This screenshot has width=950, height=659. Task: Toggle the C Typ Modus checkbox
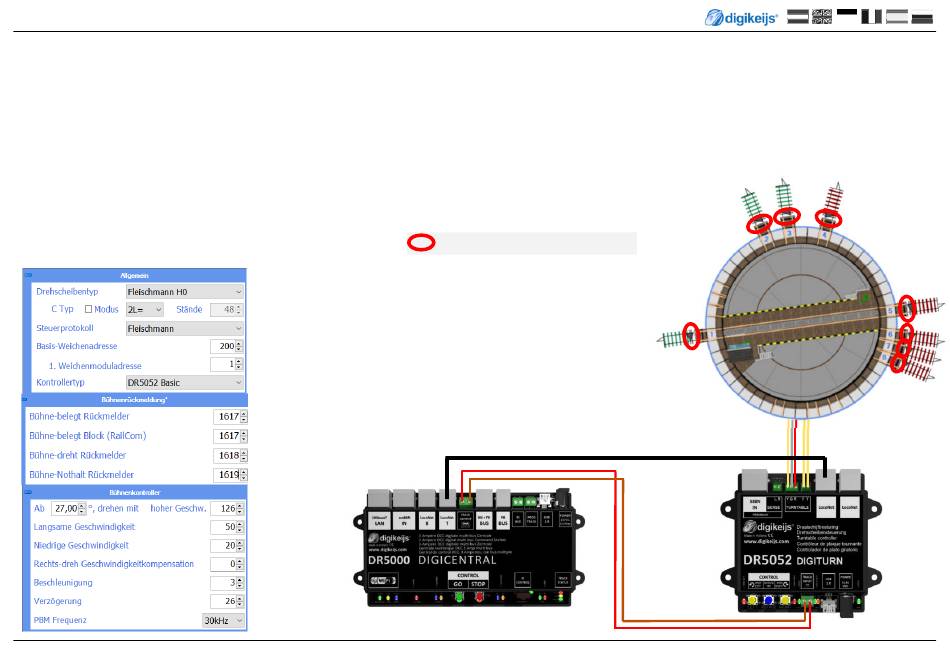pos(89,309)
